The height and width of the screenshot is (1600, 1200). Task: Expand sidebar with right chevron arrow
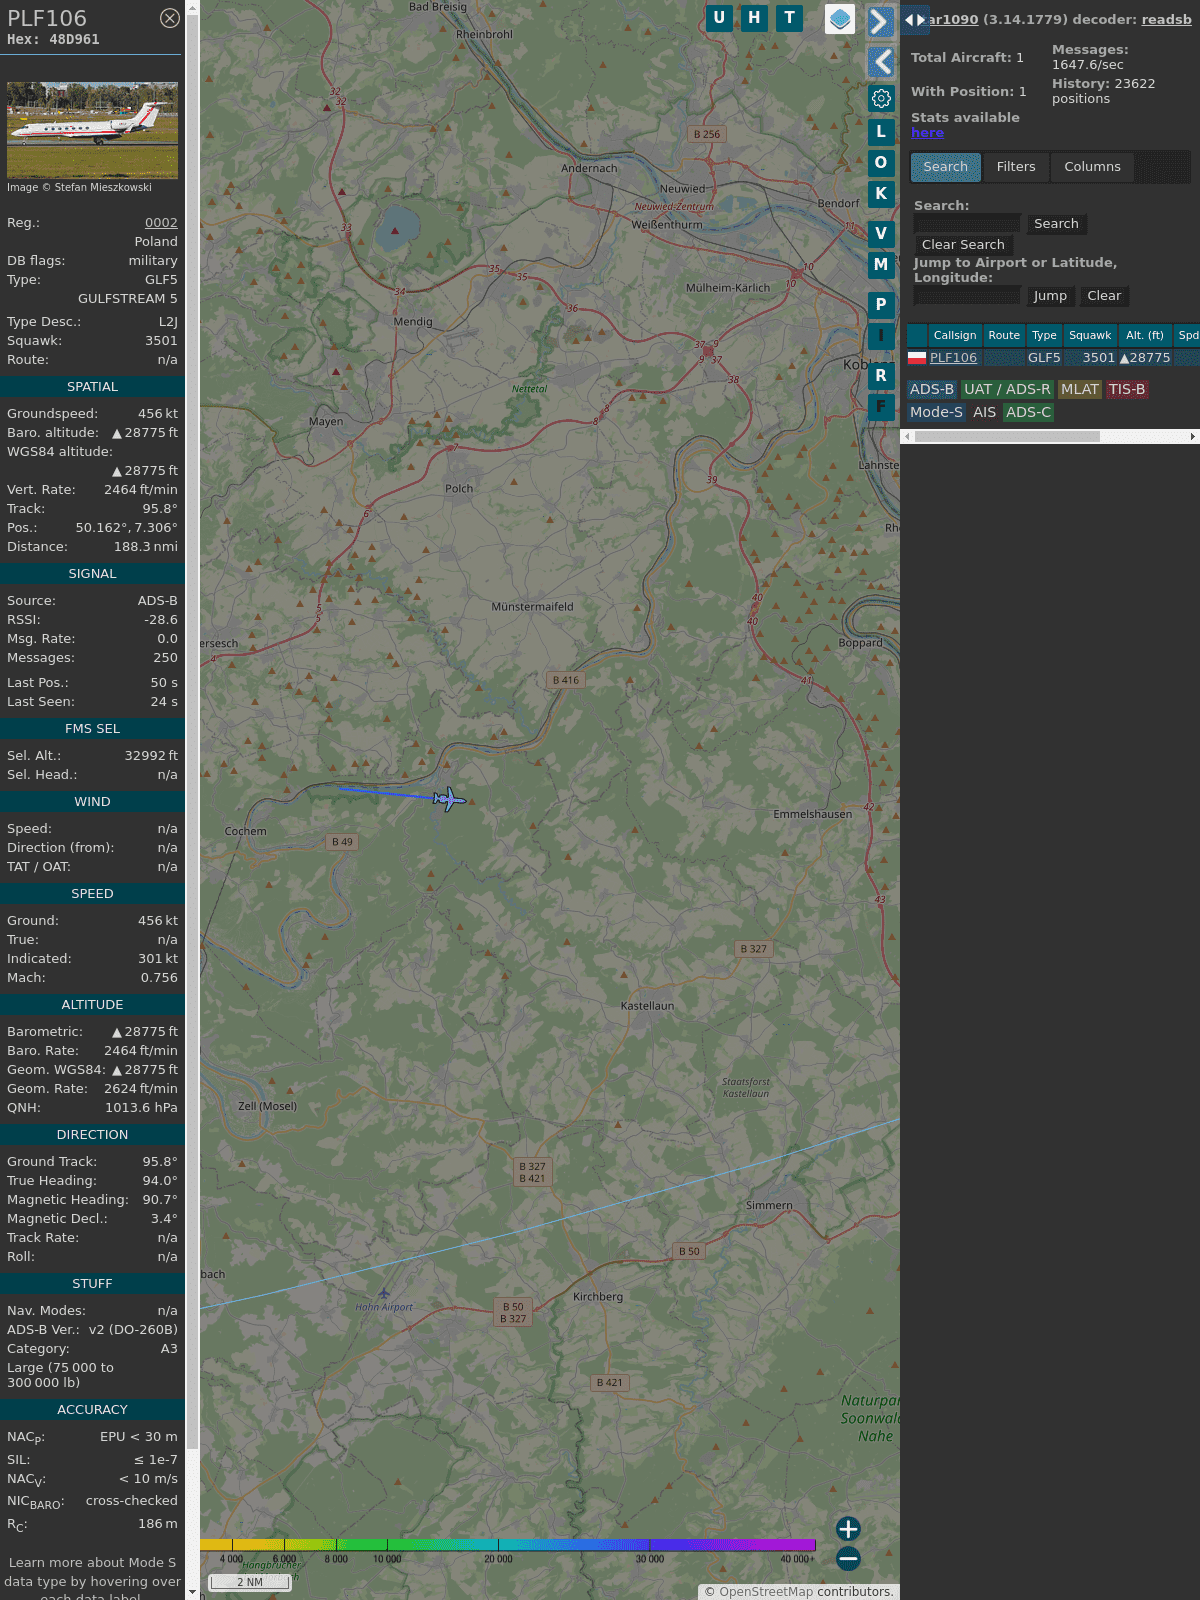880,22
